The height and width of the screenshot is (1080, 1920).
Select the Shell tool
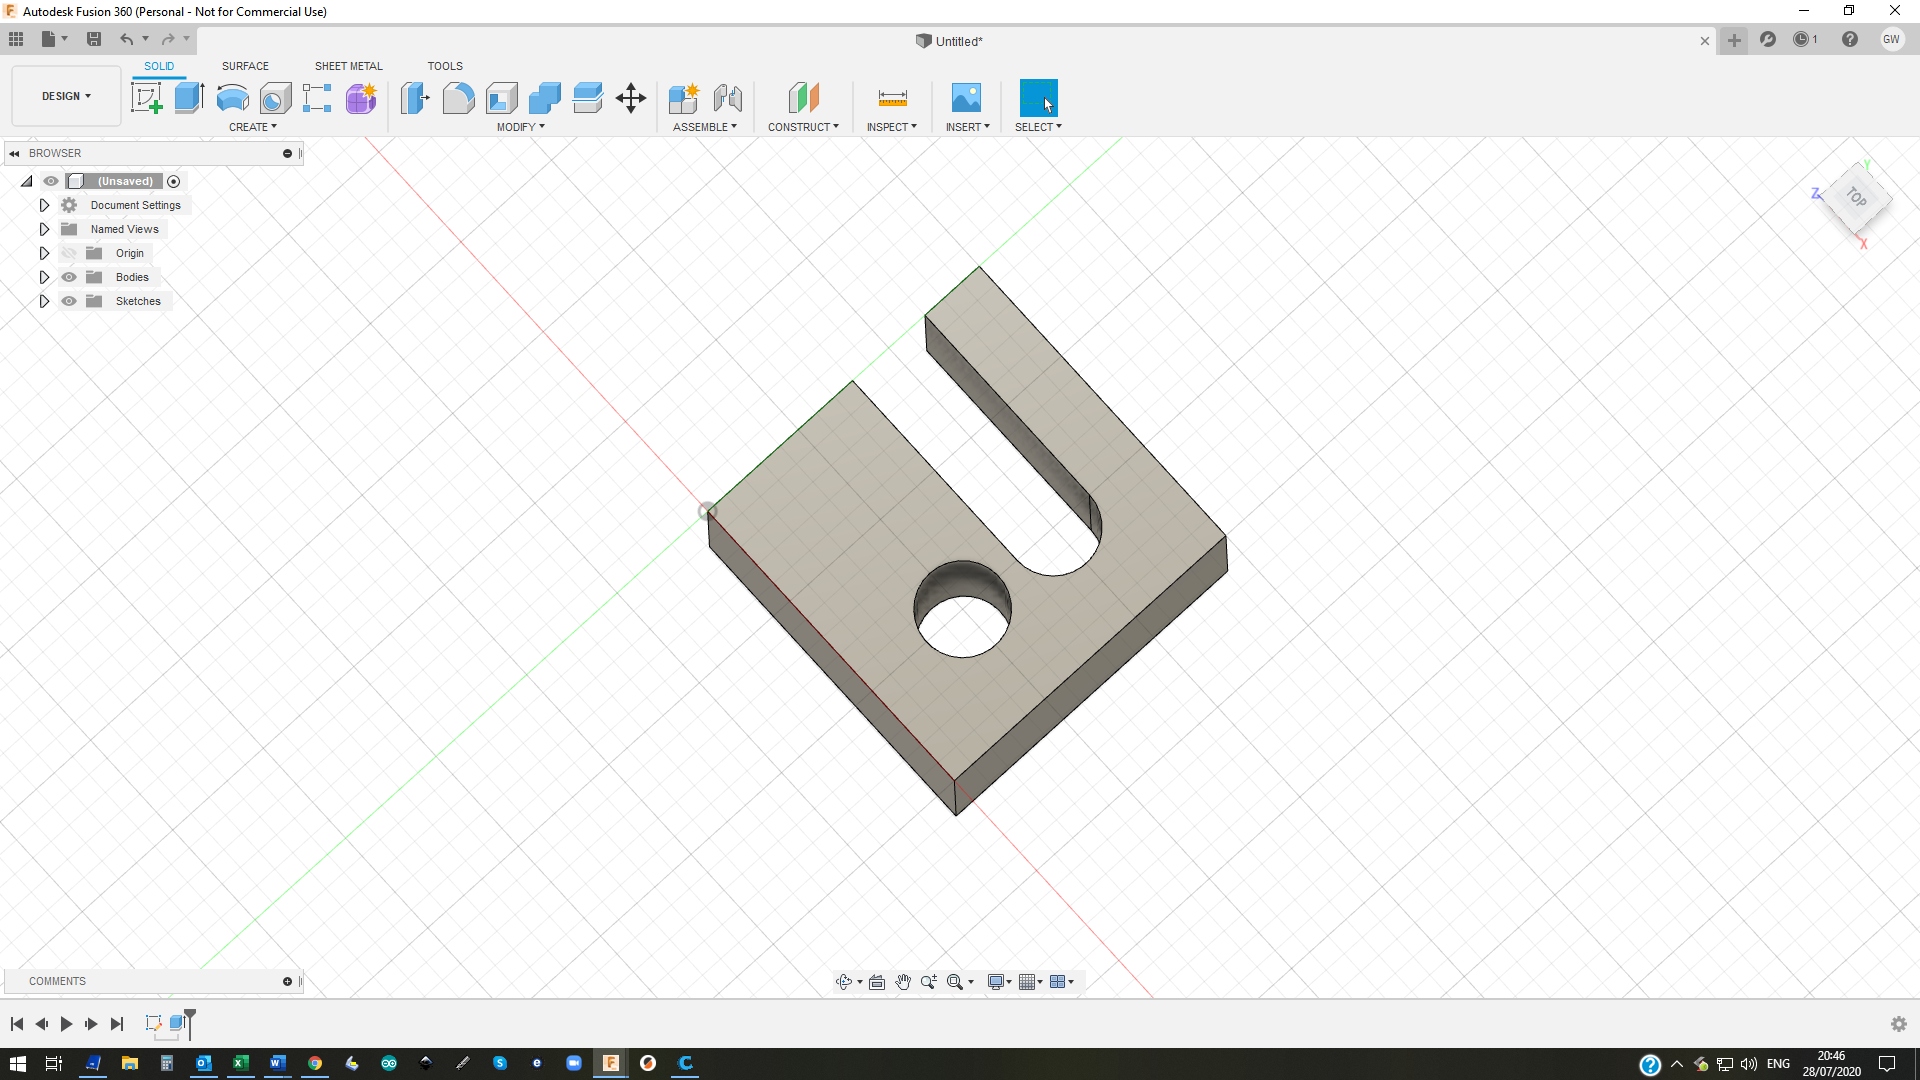pos(501,98)
